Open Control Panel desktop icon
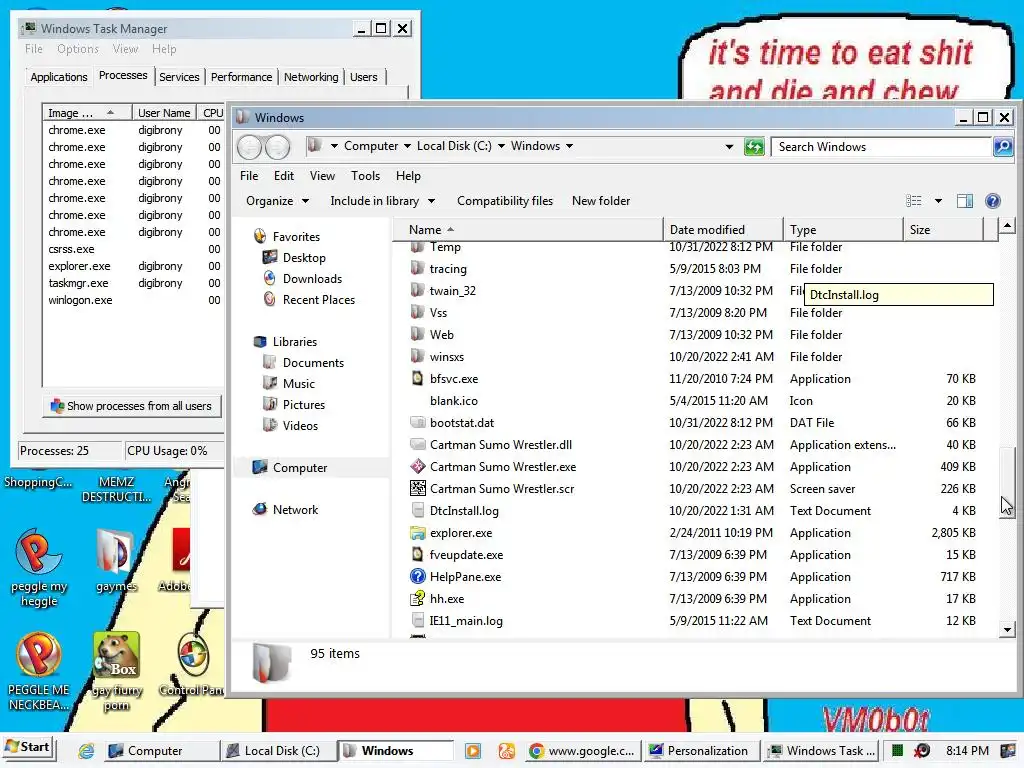 (x=193, y=655)
